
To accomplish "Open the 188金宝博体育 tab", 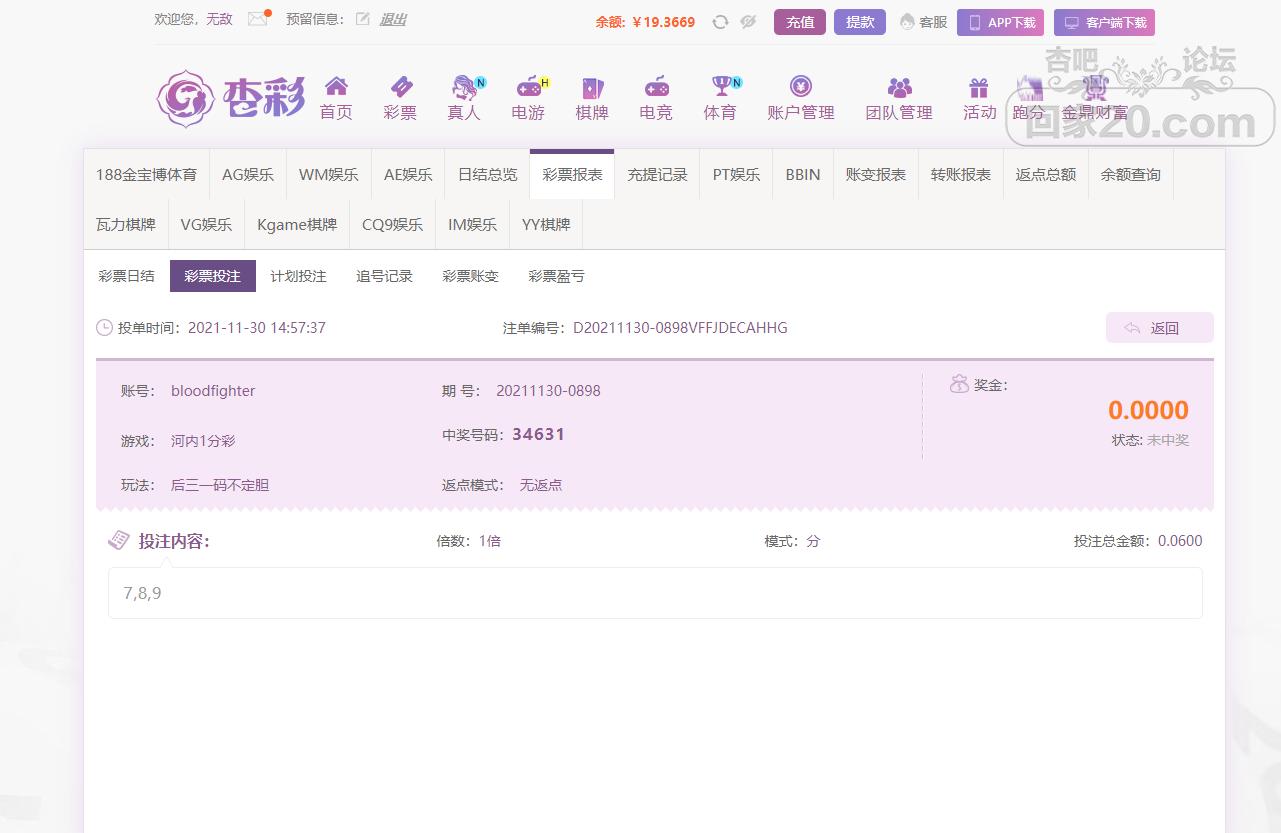I will pyautogui.click(x=146, y=174).
